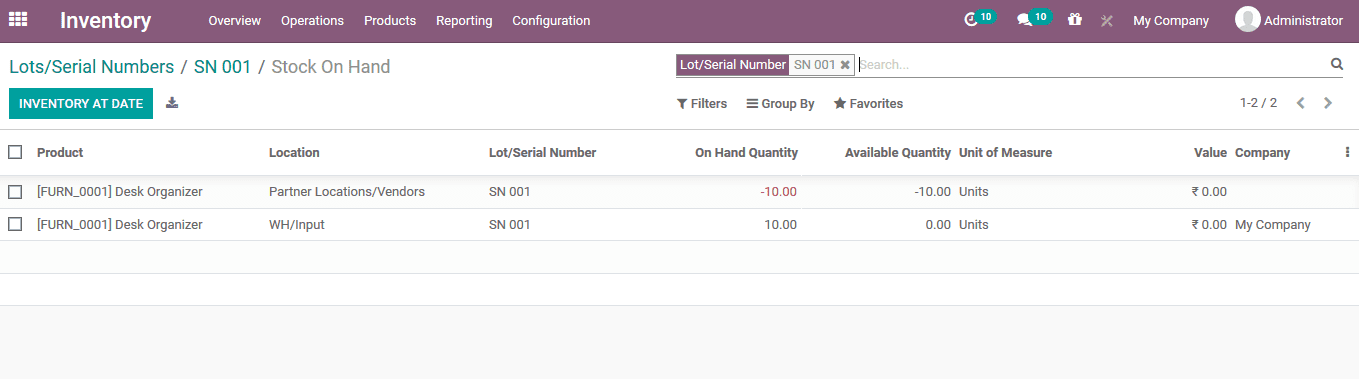This screenshot has width=1361, height=379.
Task: Click ₹ 0.00 value in WH/Input row
Action: point(1209,224)
